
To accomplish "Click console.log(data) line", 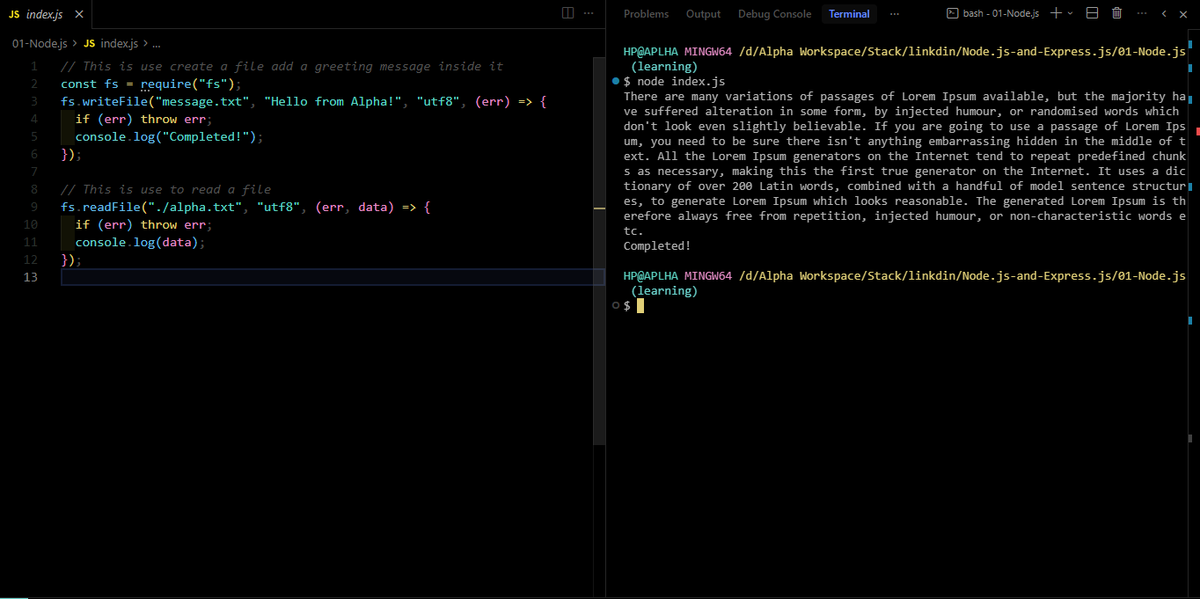I will [141, 242].
